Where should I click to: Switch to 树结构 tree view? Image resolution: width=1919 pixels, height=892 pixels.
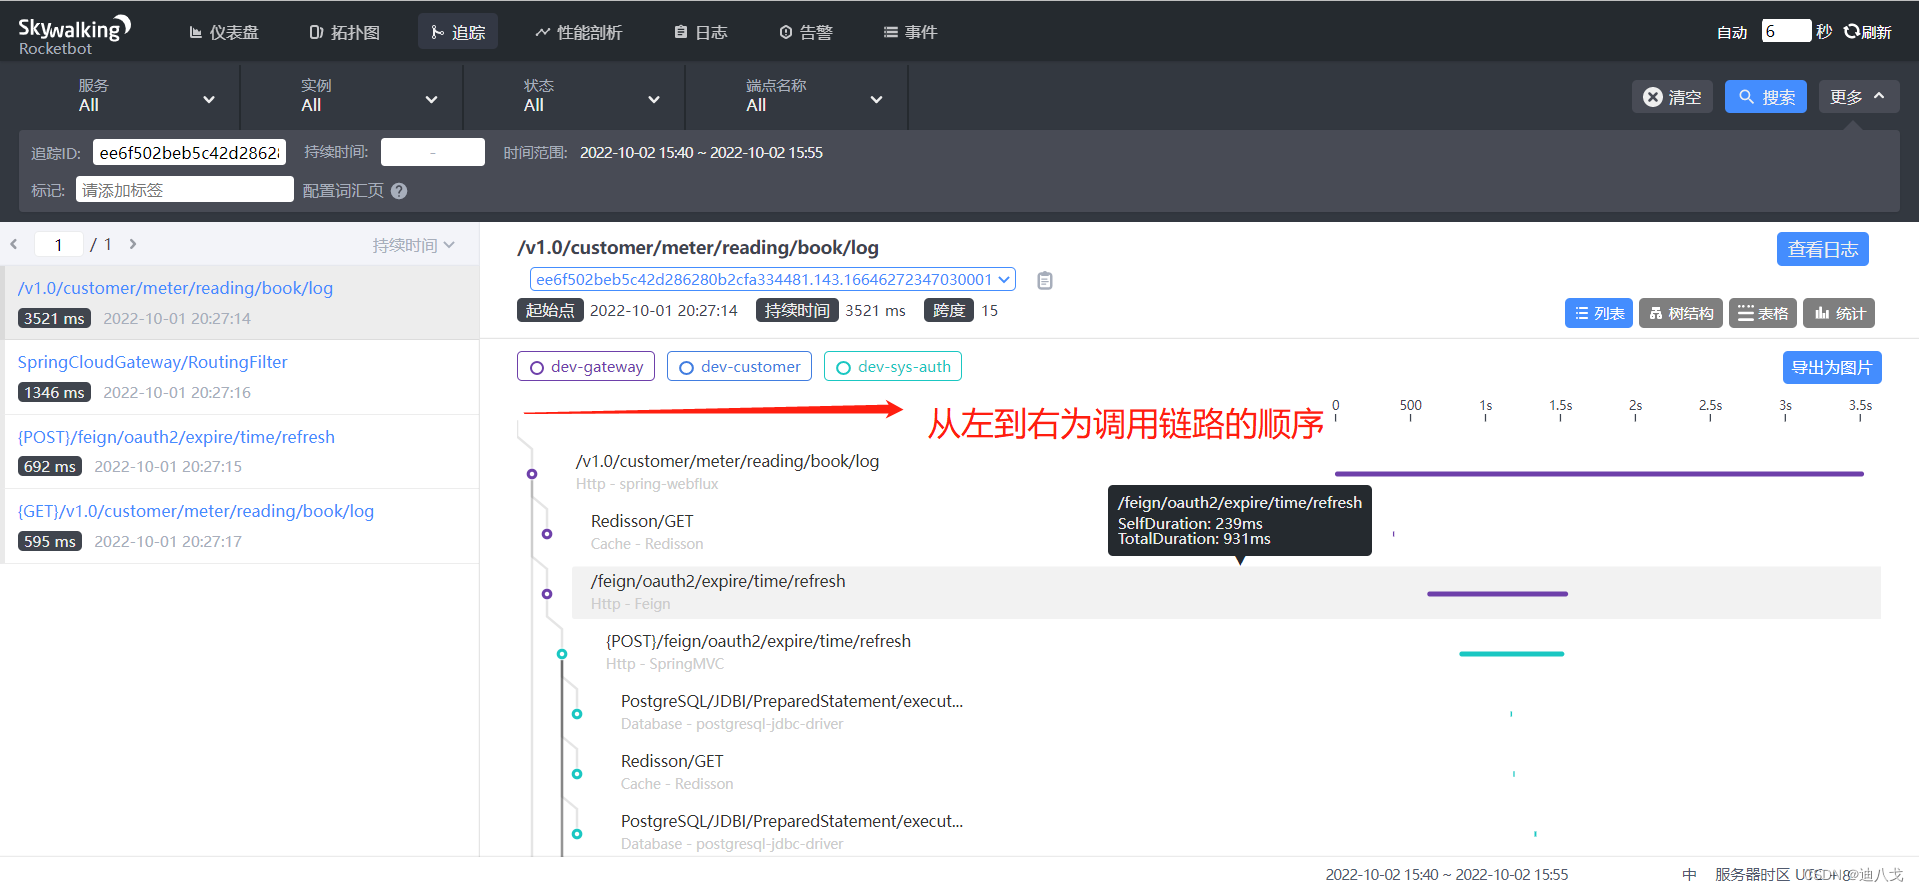pyautogui.click(x=1680, y=313)
